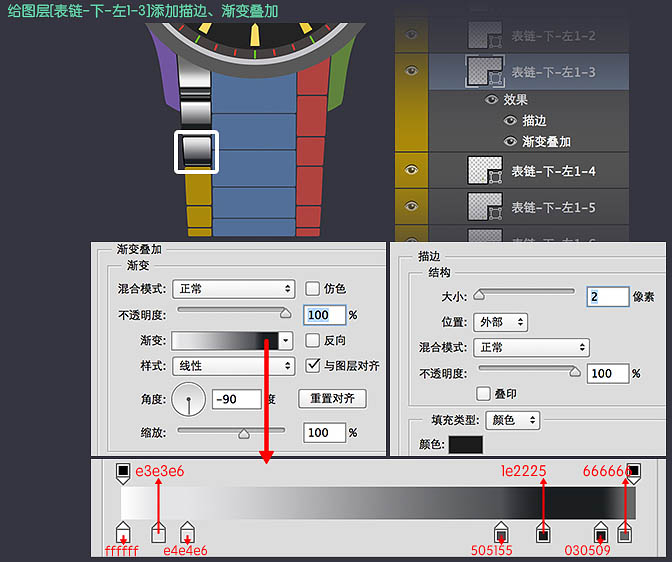Open the stroke 位置 外部 dropdown
The height and width of the screenshot is (562, 672).
501,322
